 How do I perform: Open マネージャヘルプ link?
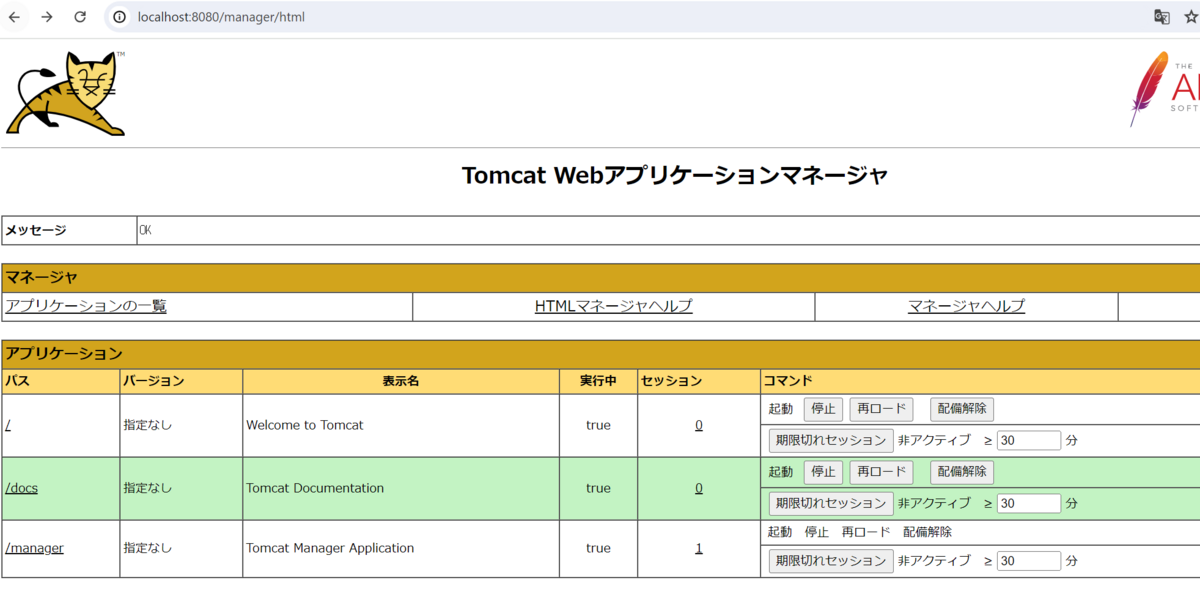click(x=966, y=306)
